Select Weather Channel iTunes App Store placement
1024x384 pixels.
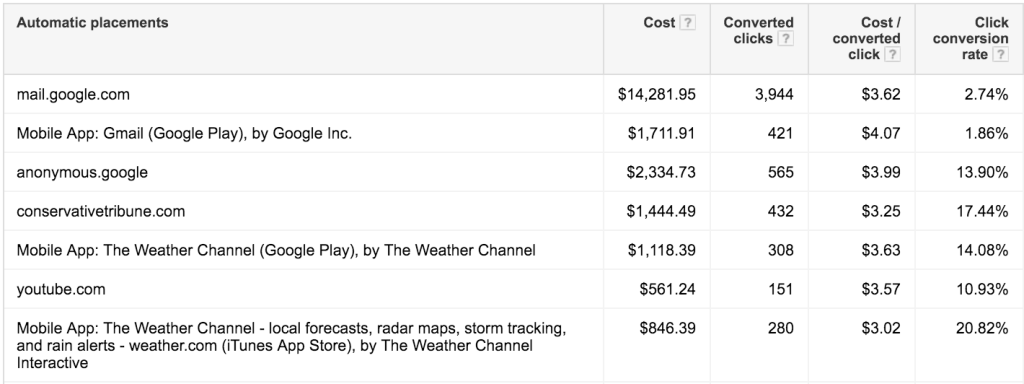click(291, 345)
